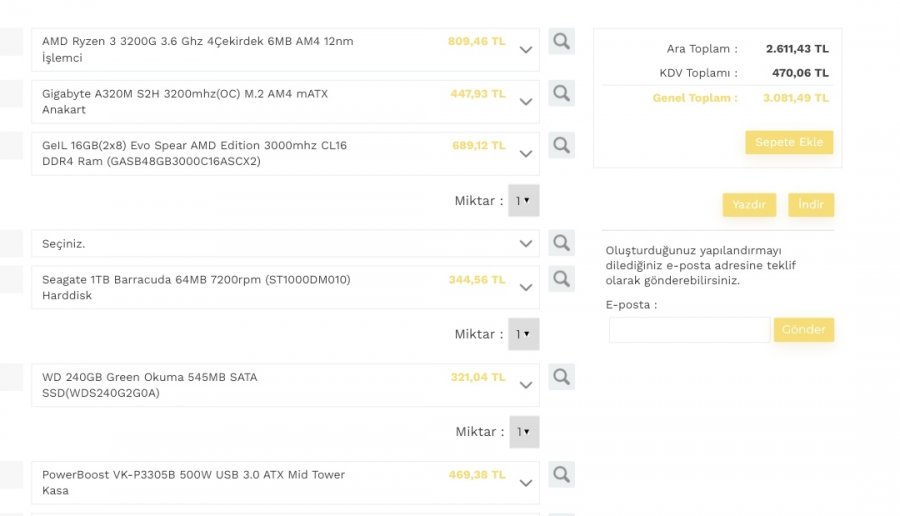Click magnifier icon beside Seagate 1TB Barracuda

pos(561,279)
